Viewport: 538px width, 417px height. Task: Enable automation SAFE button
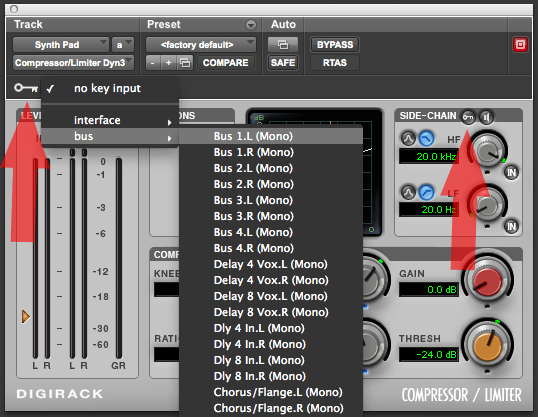click(x=283, y=63)
